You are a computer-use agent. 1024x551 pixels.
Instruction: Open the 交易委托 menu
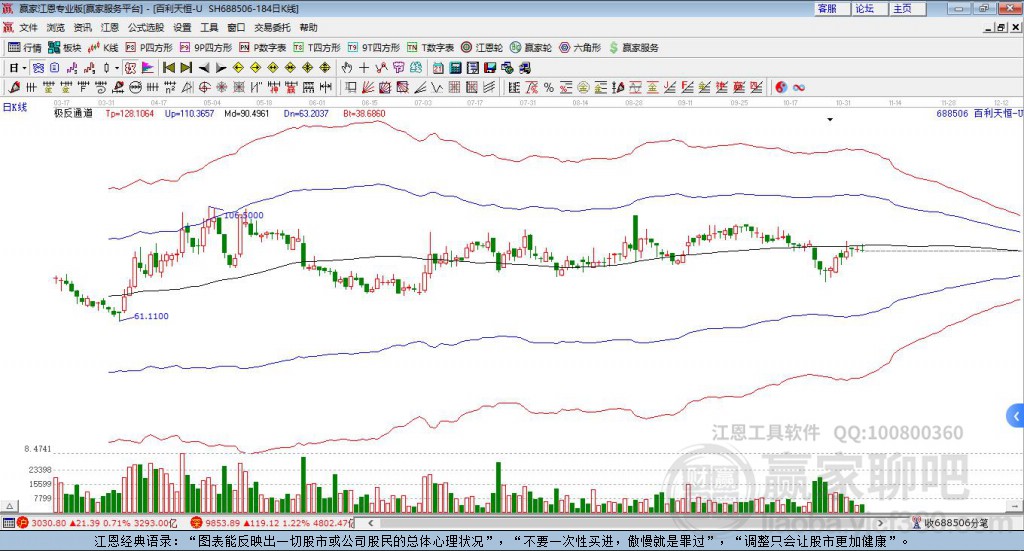click(x=272, y=27)
